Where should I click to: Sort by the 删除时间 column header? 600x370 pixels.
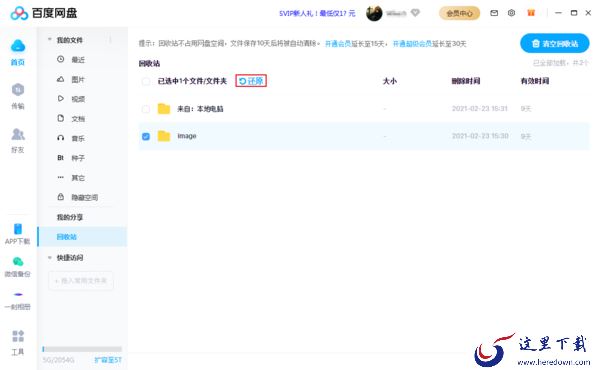pyautogui.click(x=466, y=81)
